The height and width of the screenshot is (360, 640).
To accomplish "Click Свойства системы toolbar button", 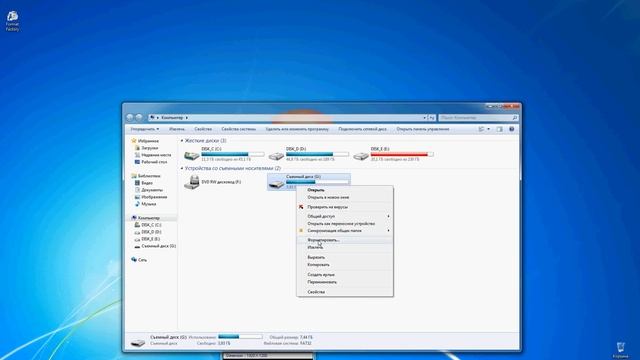I will click(x=238, y=129).
